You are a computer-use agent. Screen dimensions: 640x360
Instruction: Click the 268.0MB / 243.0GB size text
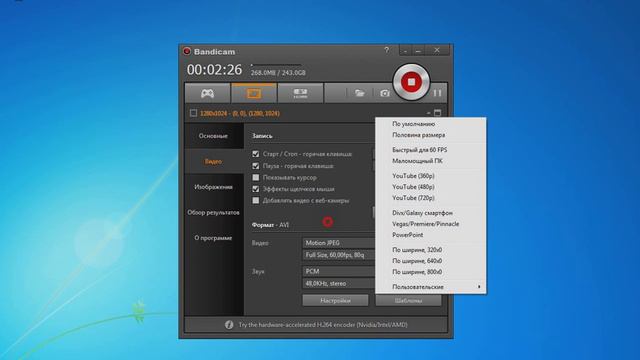pos(278,73)
